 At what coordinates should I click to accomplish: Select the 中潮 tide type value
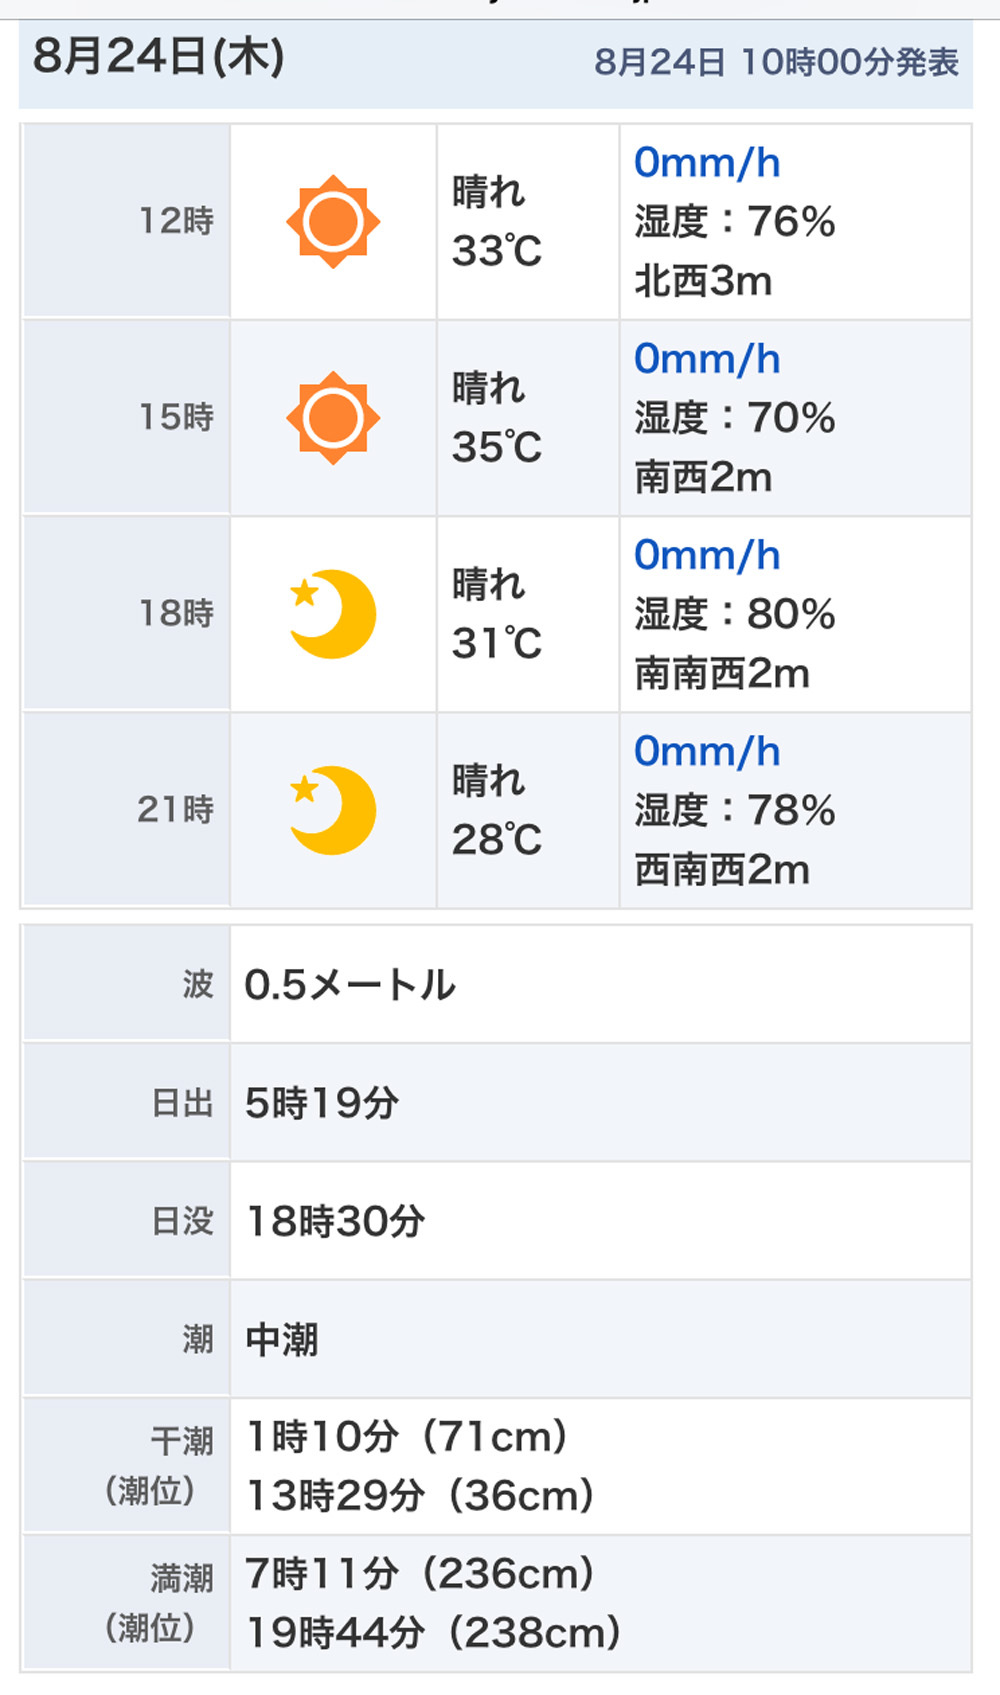pos(282,1339)
